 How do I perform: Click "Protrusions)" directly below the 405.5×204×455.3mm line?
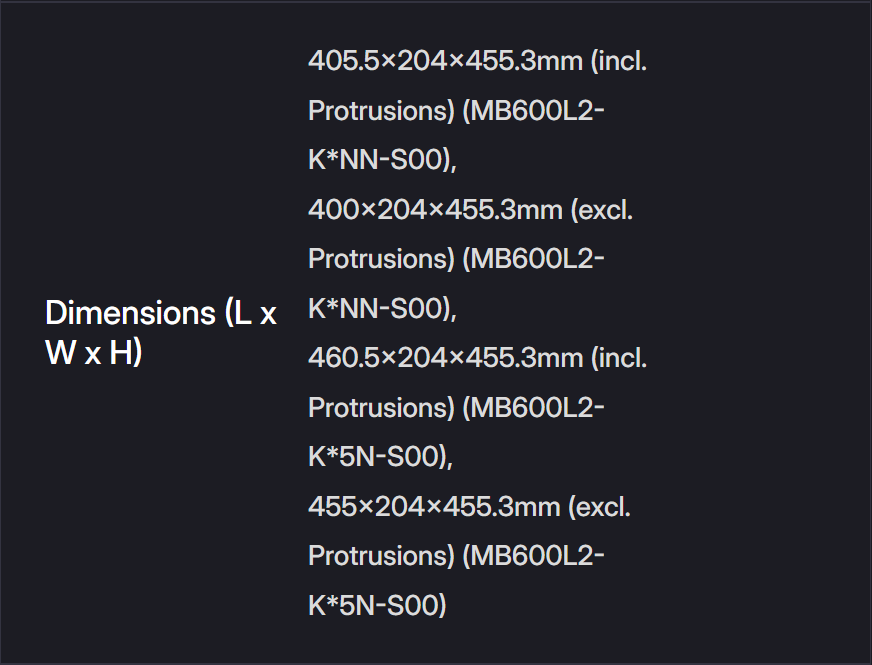(381, 111)
